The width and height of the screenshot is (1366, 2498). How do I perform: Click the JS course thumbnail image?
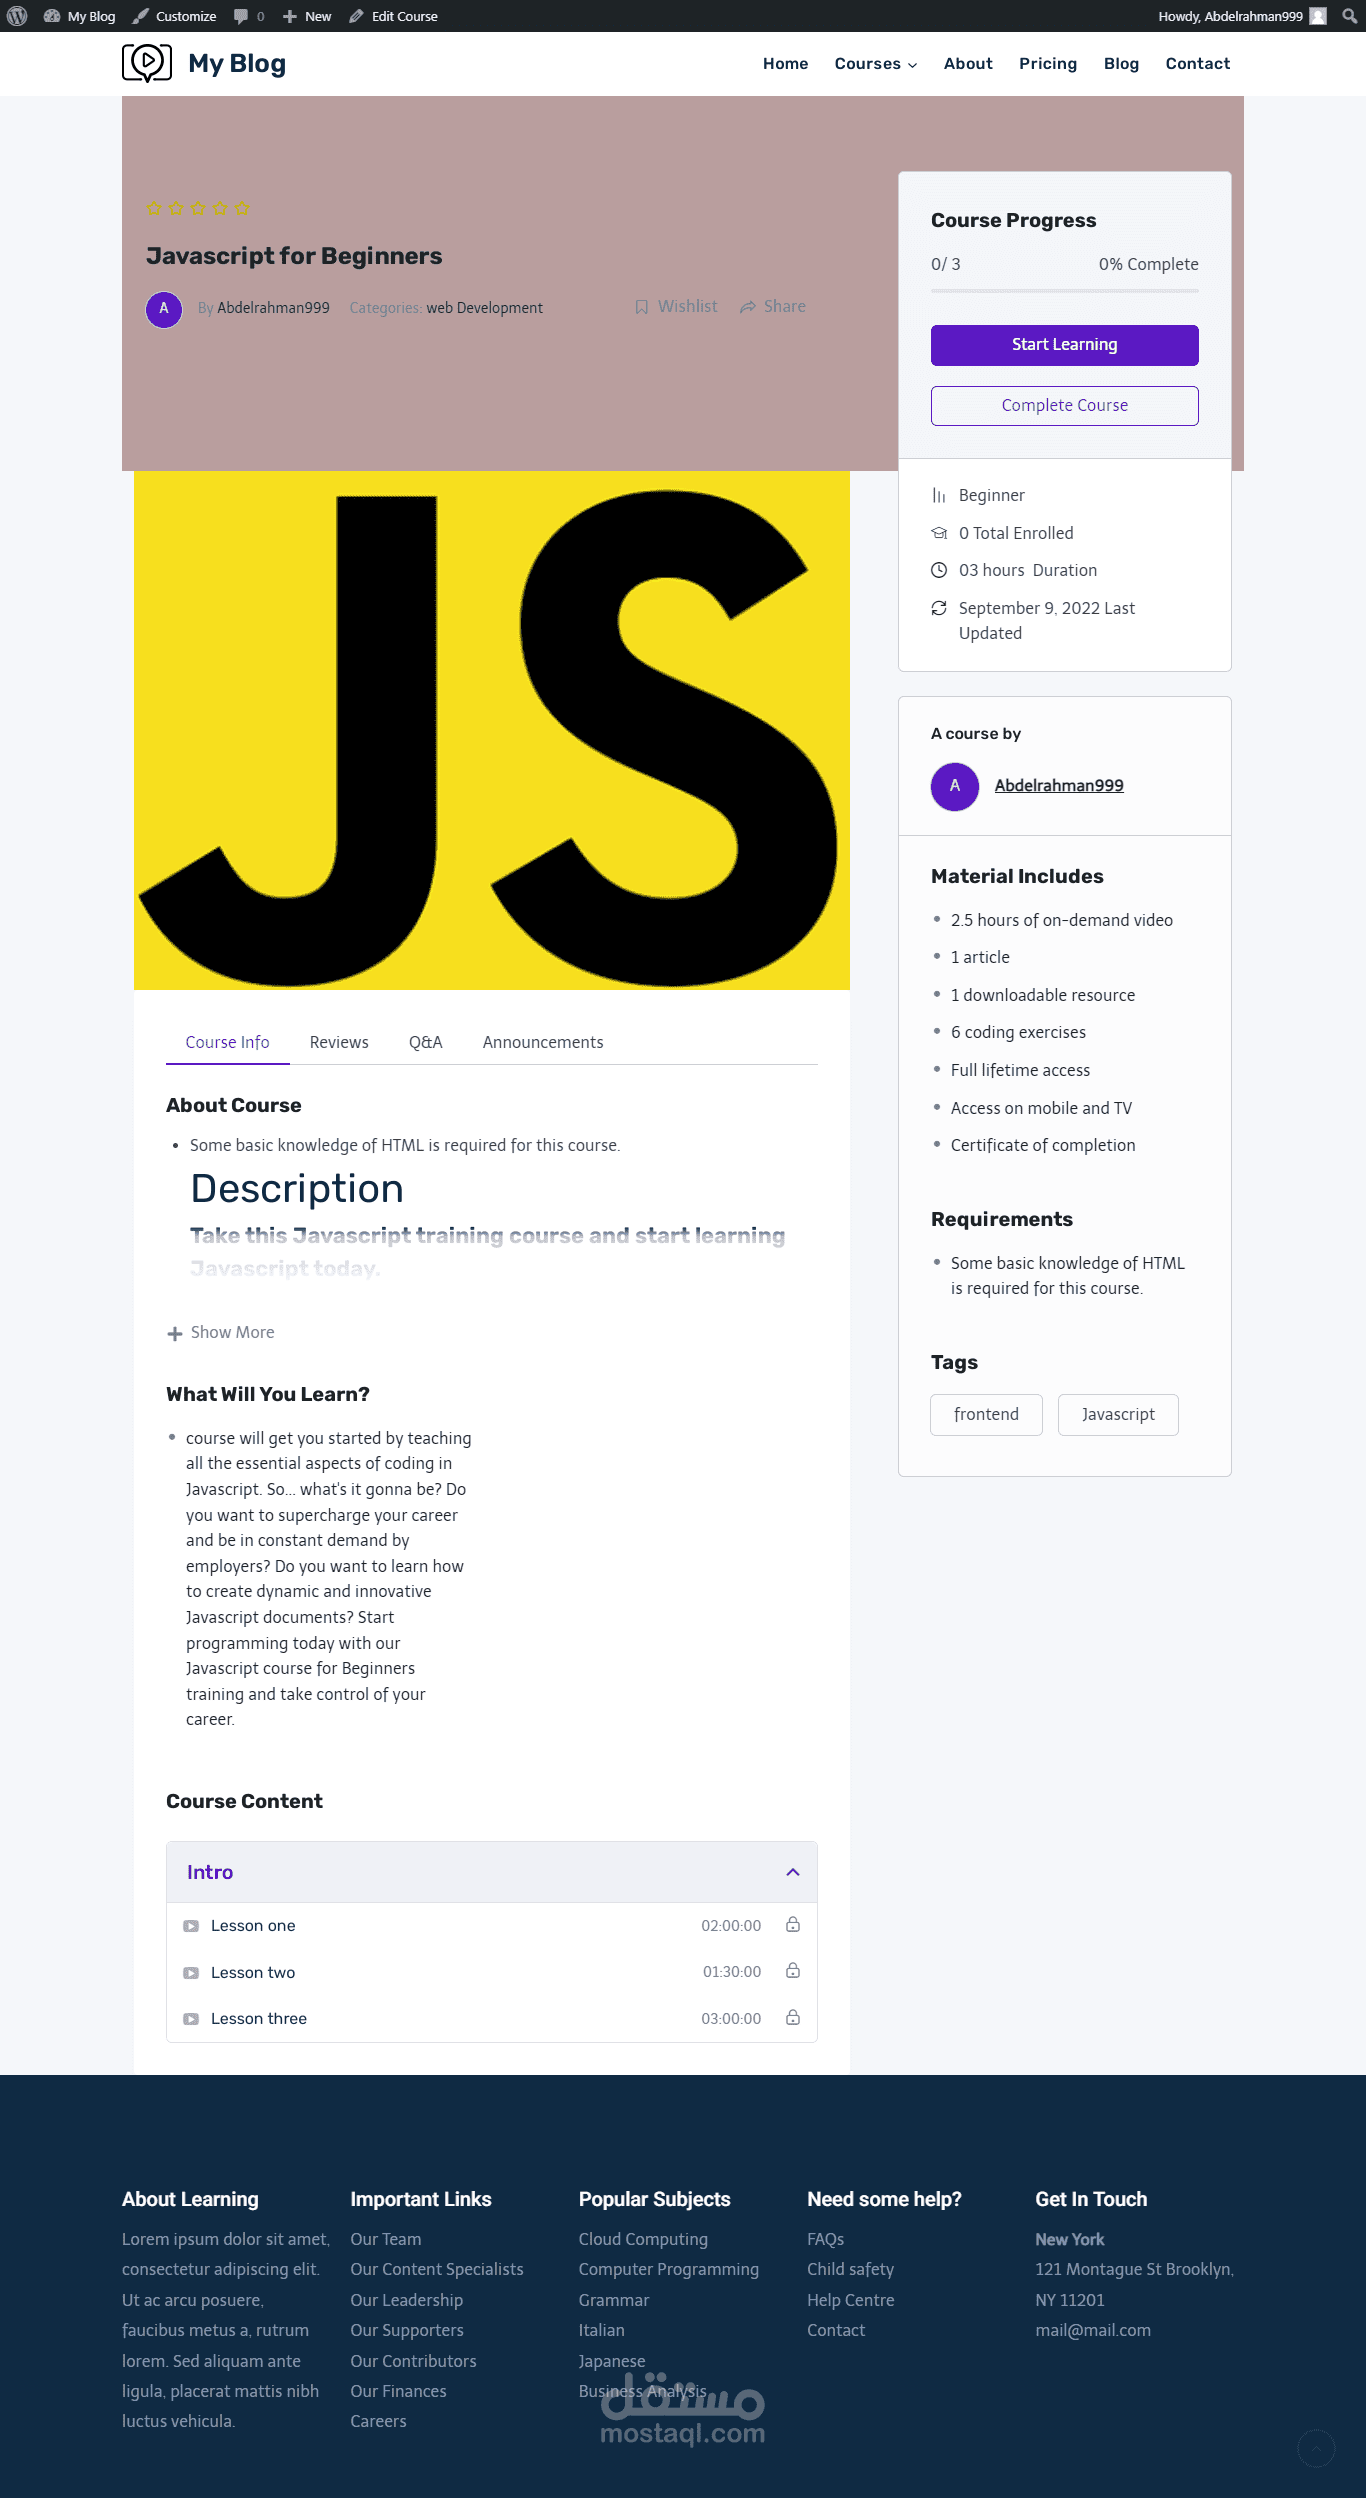click(492, 730)
